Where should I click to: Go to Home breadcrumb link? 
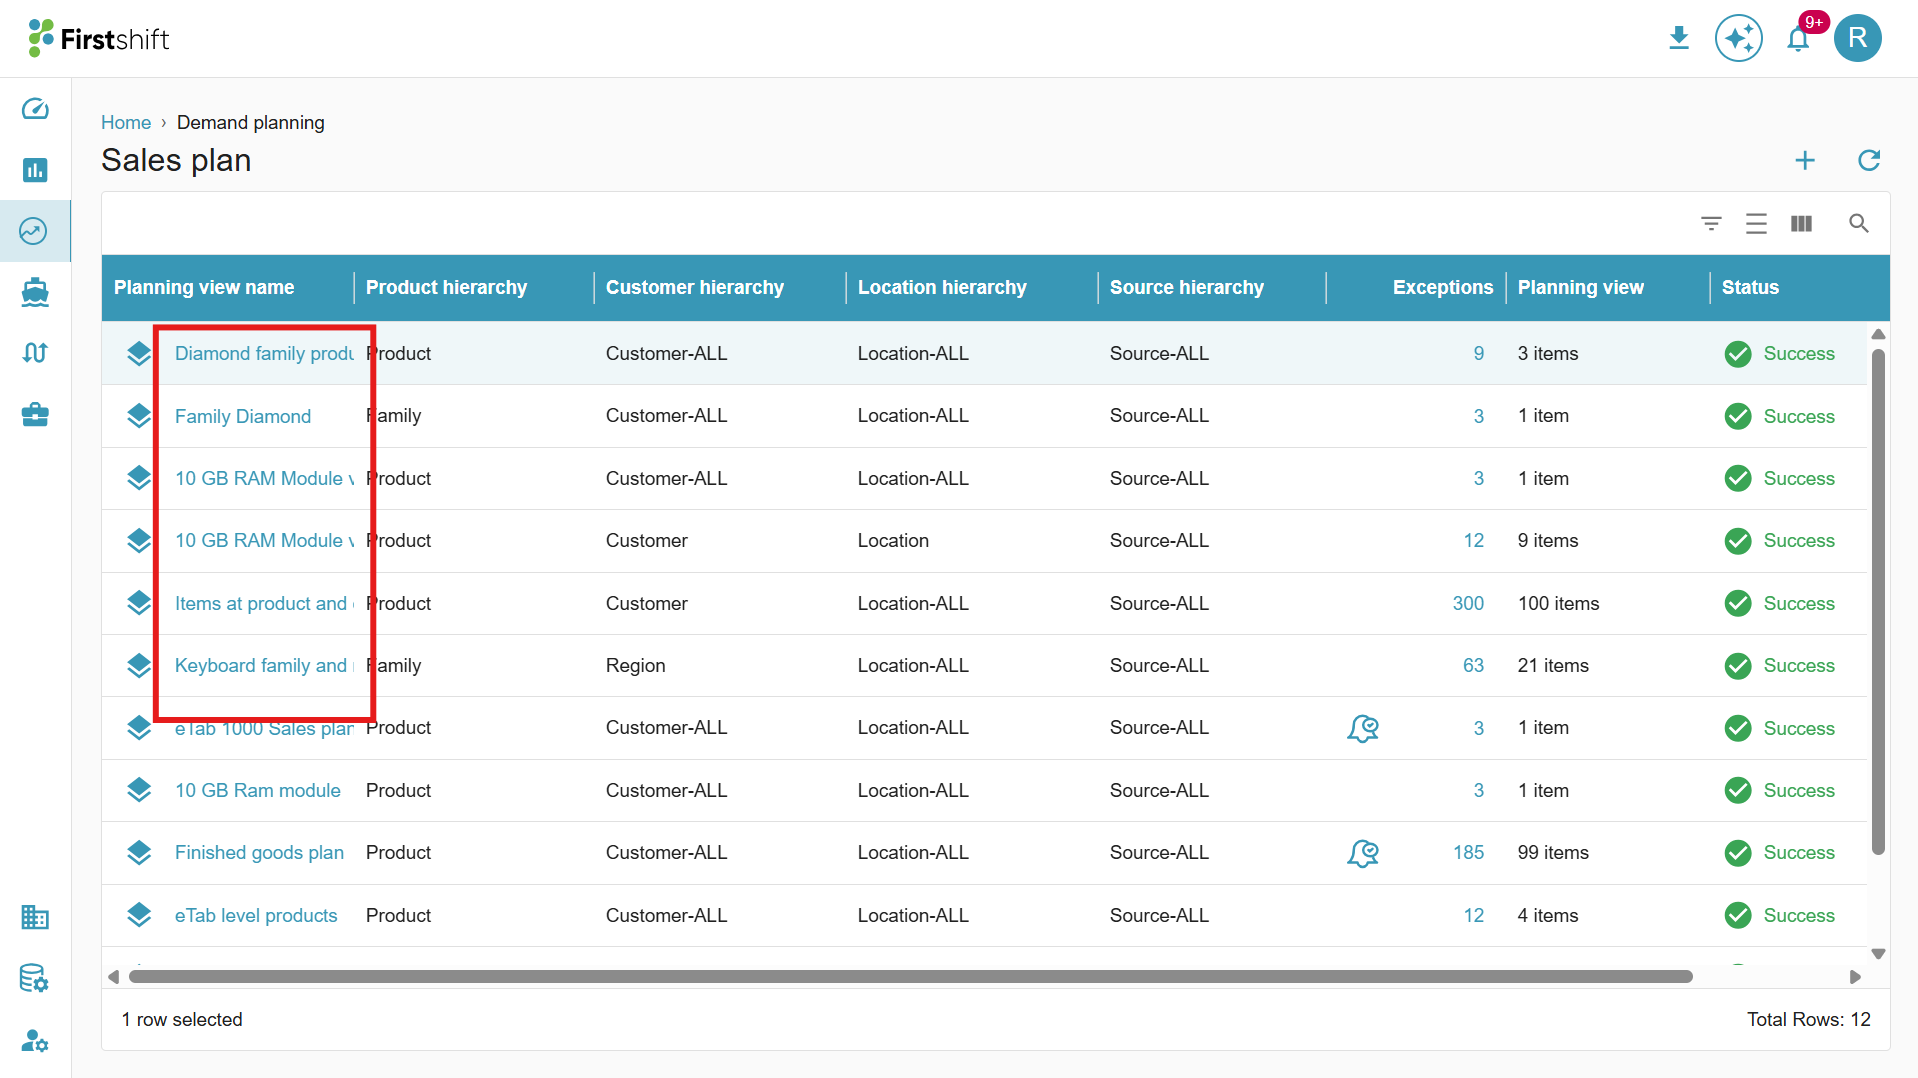[x=126, y=122]
